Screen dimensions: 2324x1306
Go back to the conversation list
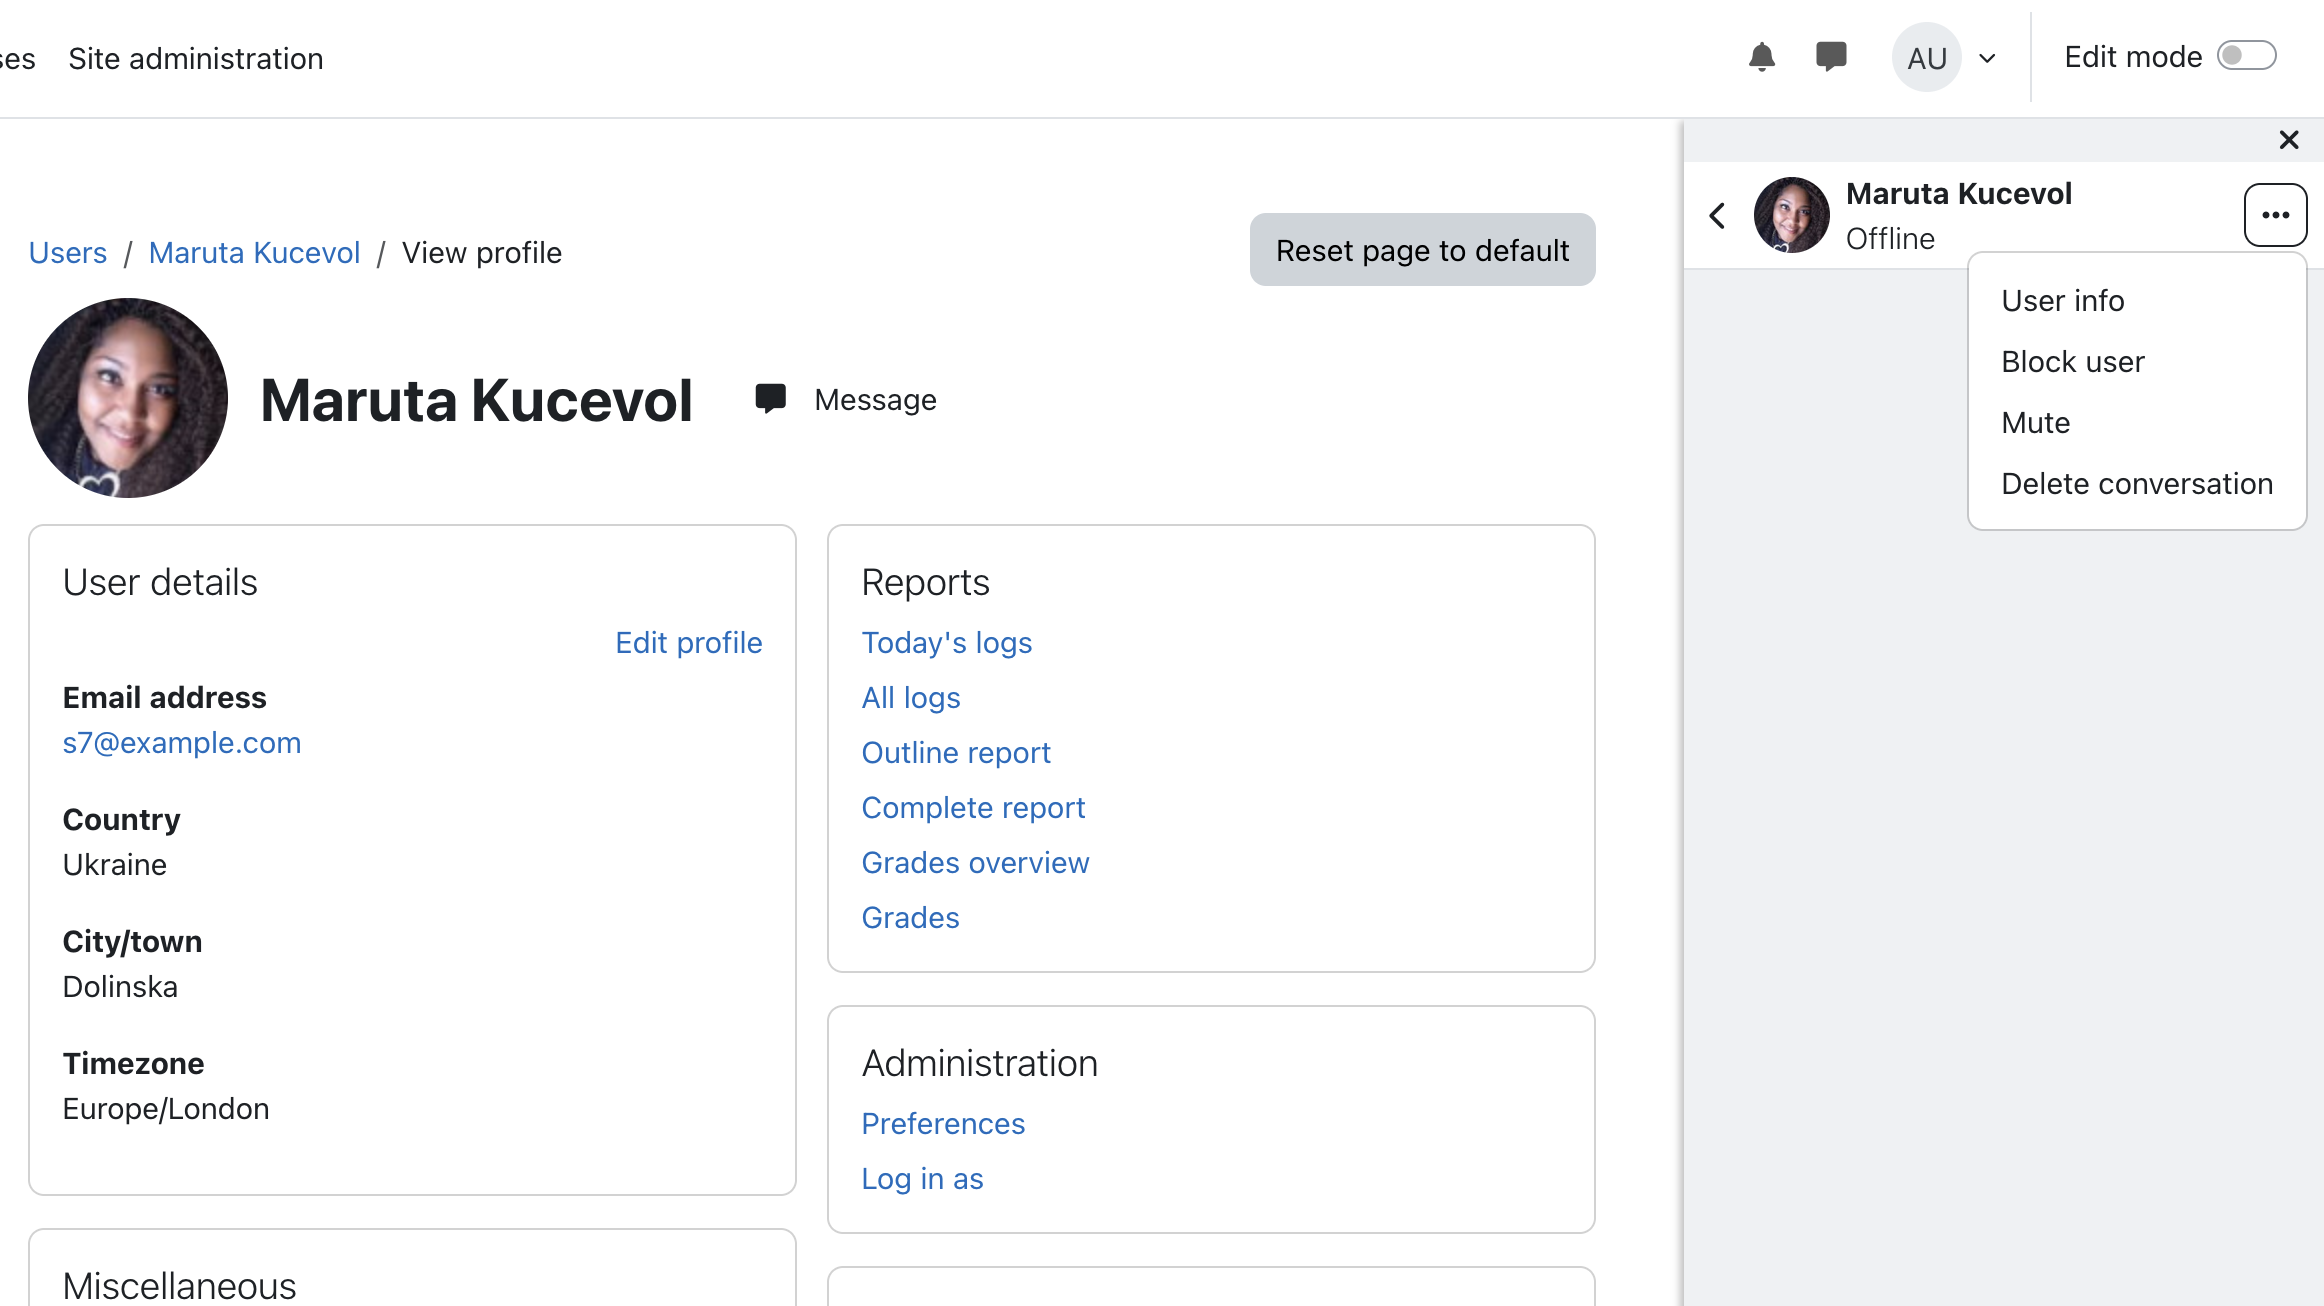pos(1717,215)
